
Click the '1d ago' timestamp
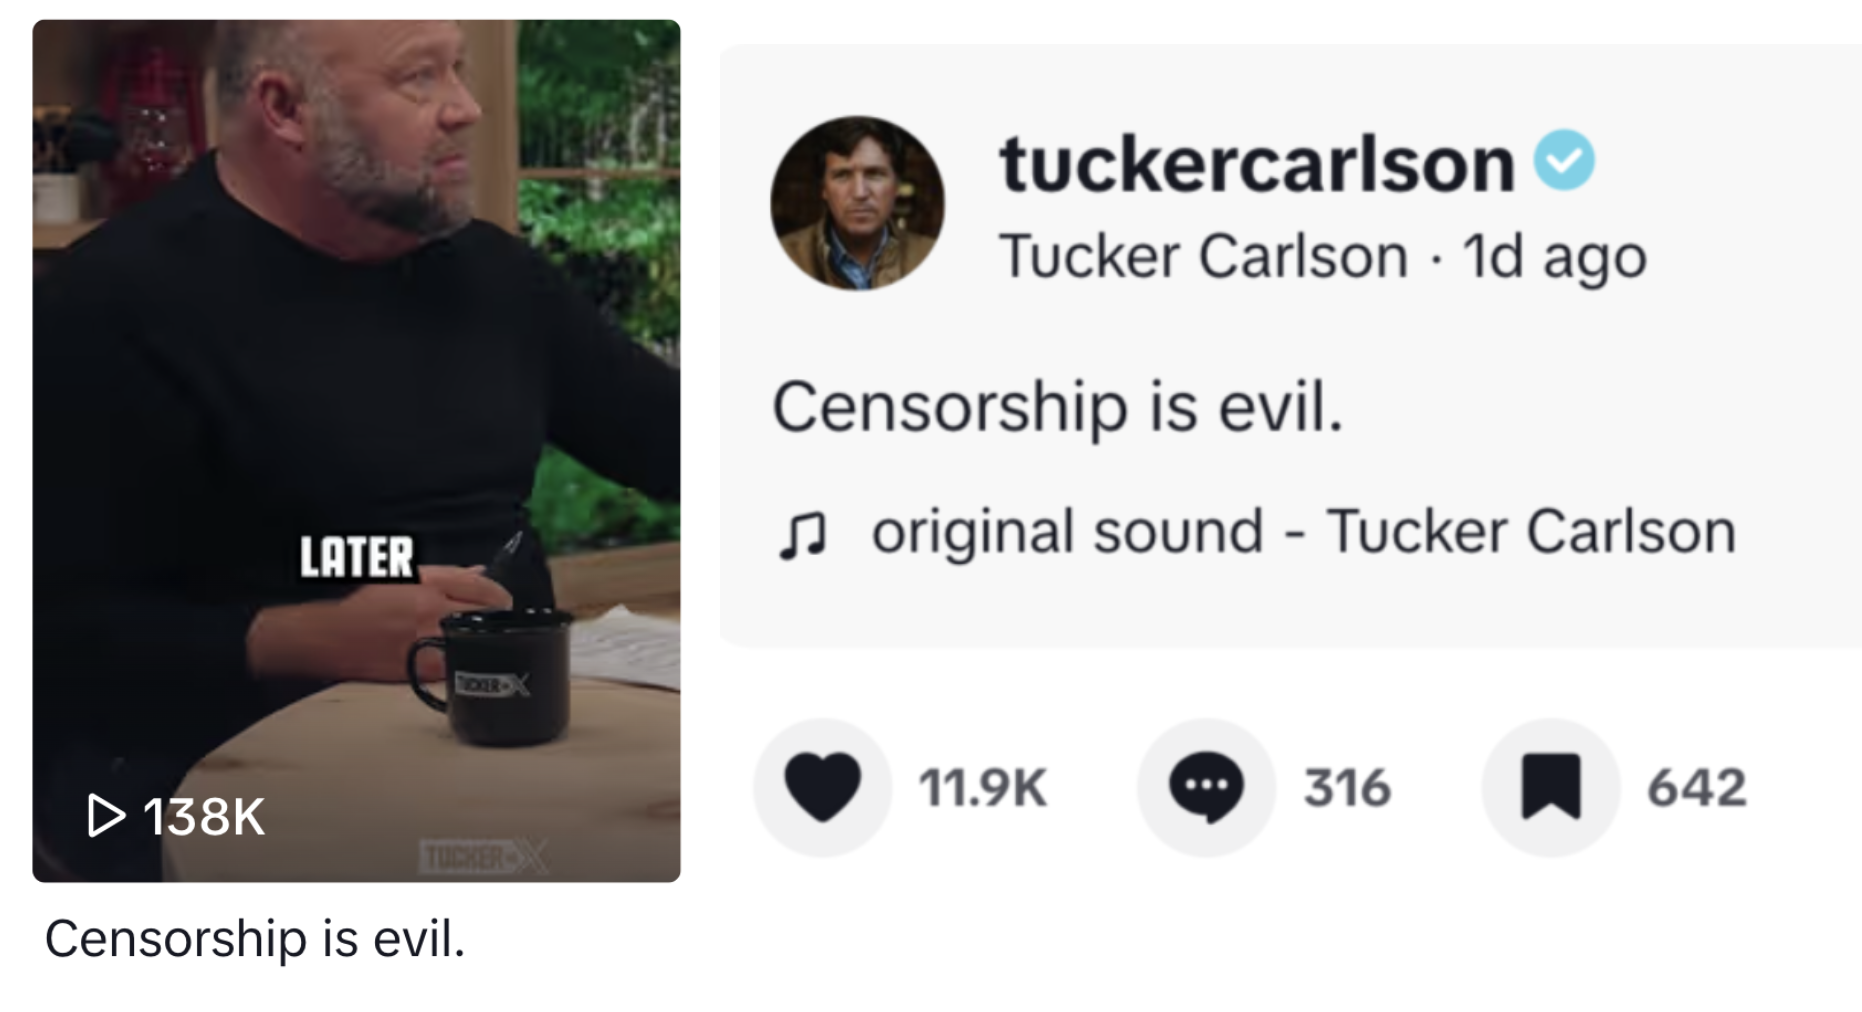(1554, 257)
